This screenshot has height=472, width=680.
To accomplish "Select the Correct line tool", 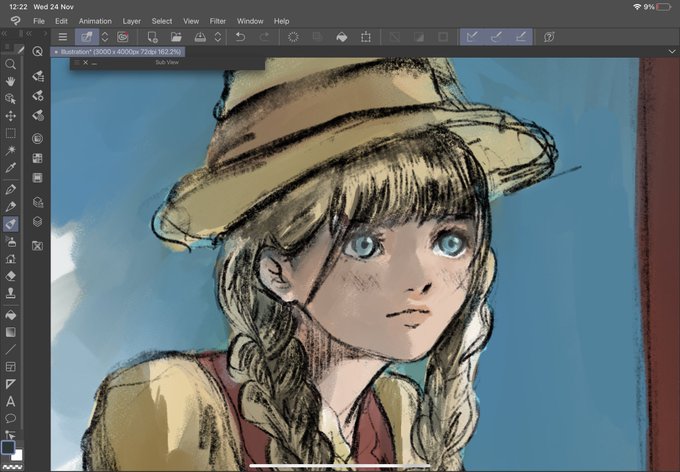I will point(10,434).
